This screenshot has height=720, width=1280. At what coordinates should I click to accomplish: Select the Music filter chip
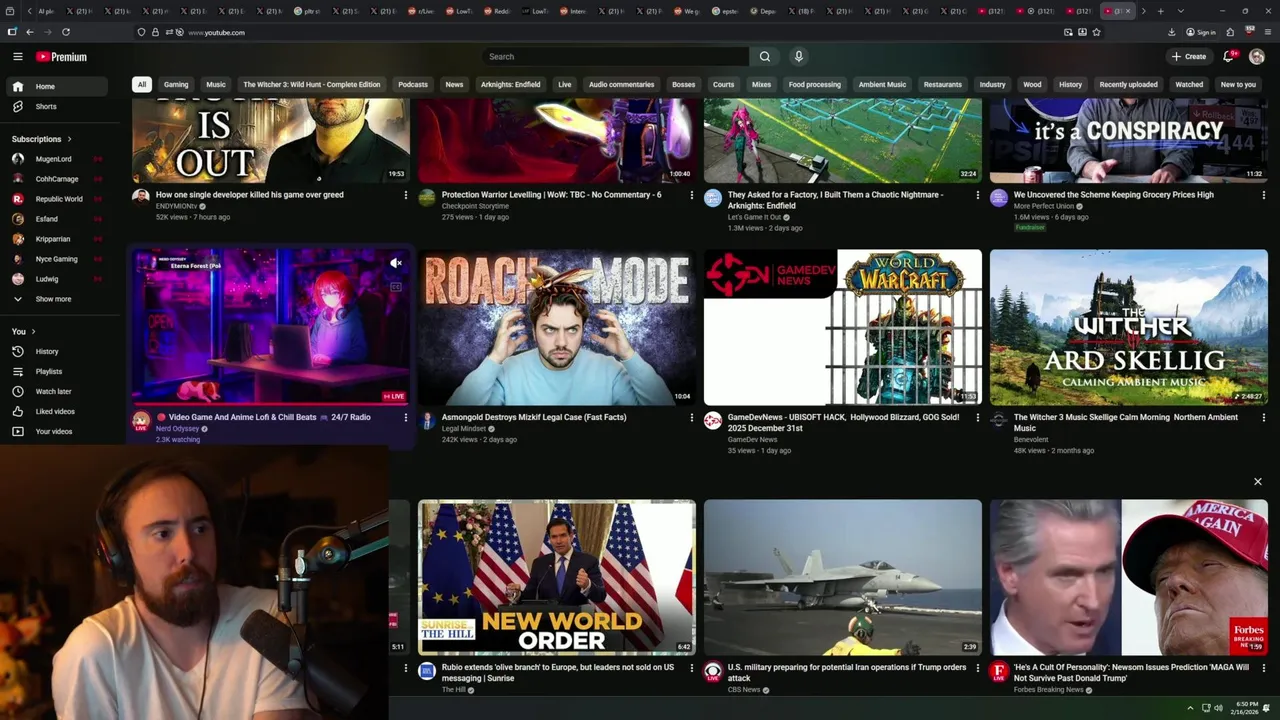[x=216, y=85]
